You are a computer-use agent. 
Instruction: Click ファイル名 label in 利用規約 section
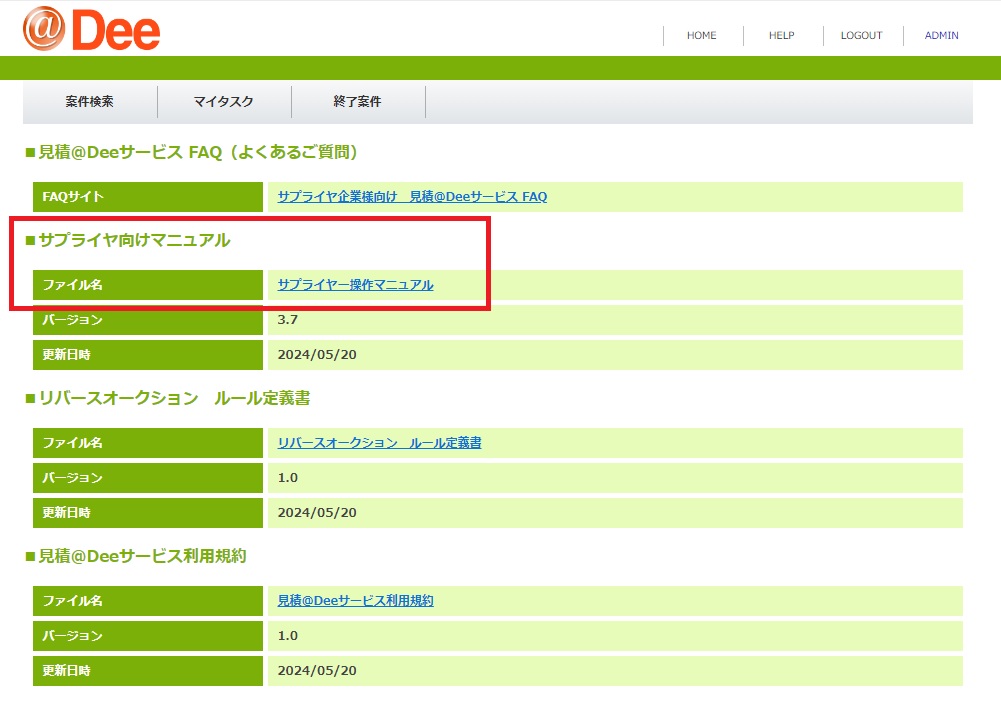pyautogui.click(x=148, y=601)
